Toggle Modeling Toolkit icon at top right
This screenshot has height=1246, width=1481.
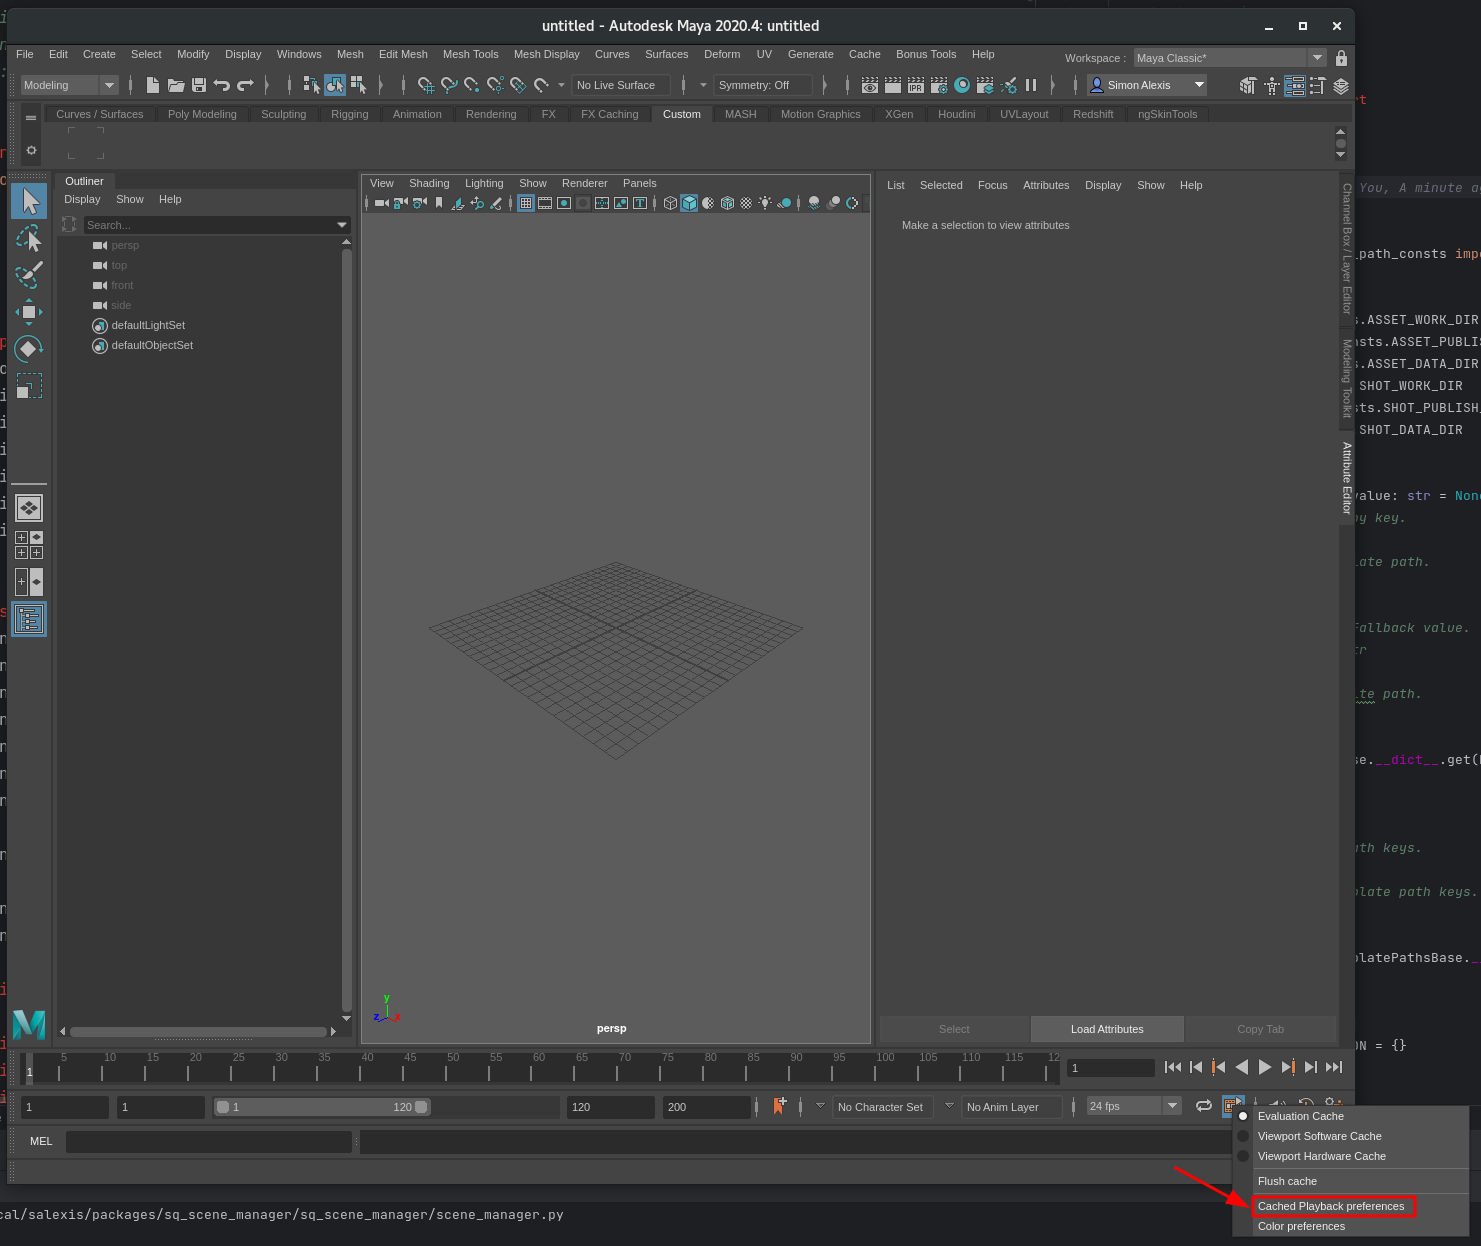[1248, 85]
